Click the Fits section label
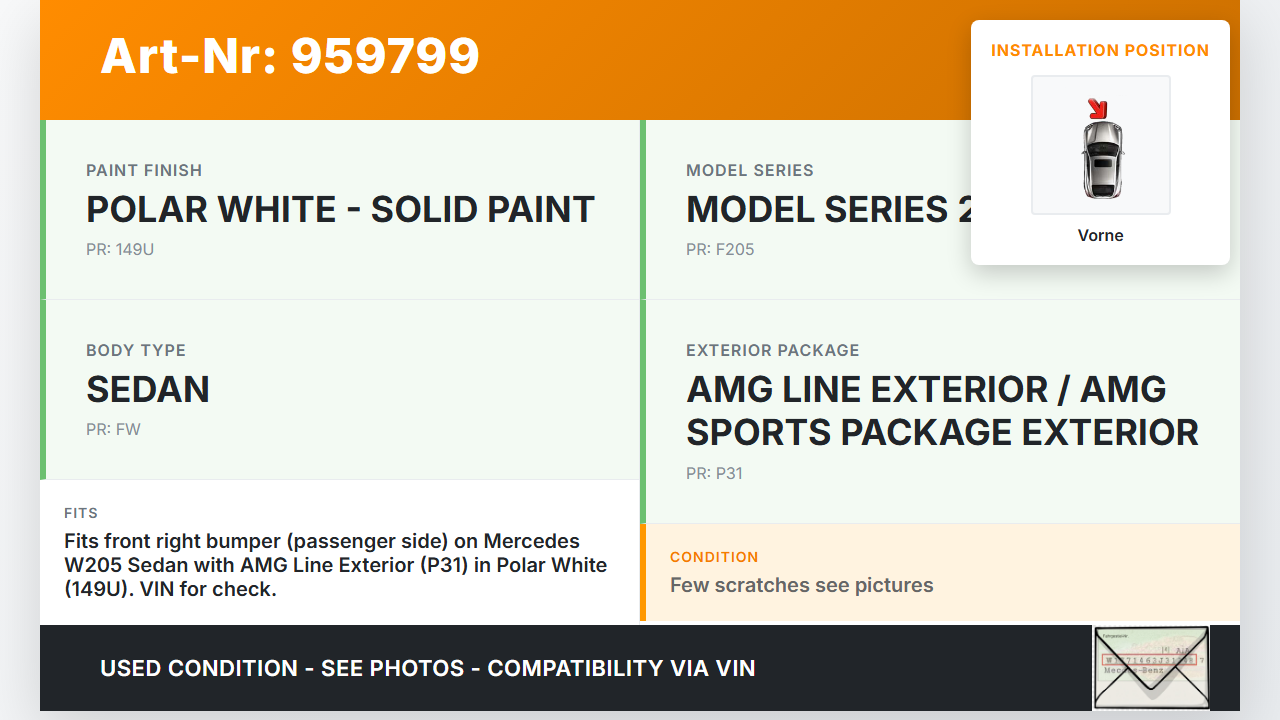1280x720 pixels. point(81,513)
